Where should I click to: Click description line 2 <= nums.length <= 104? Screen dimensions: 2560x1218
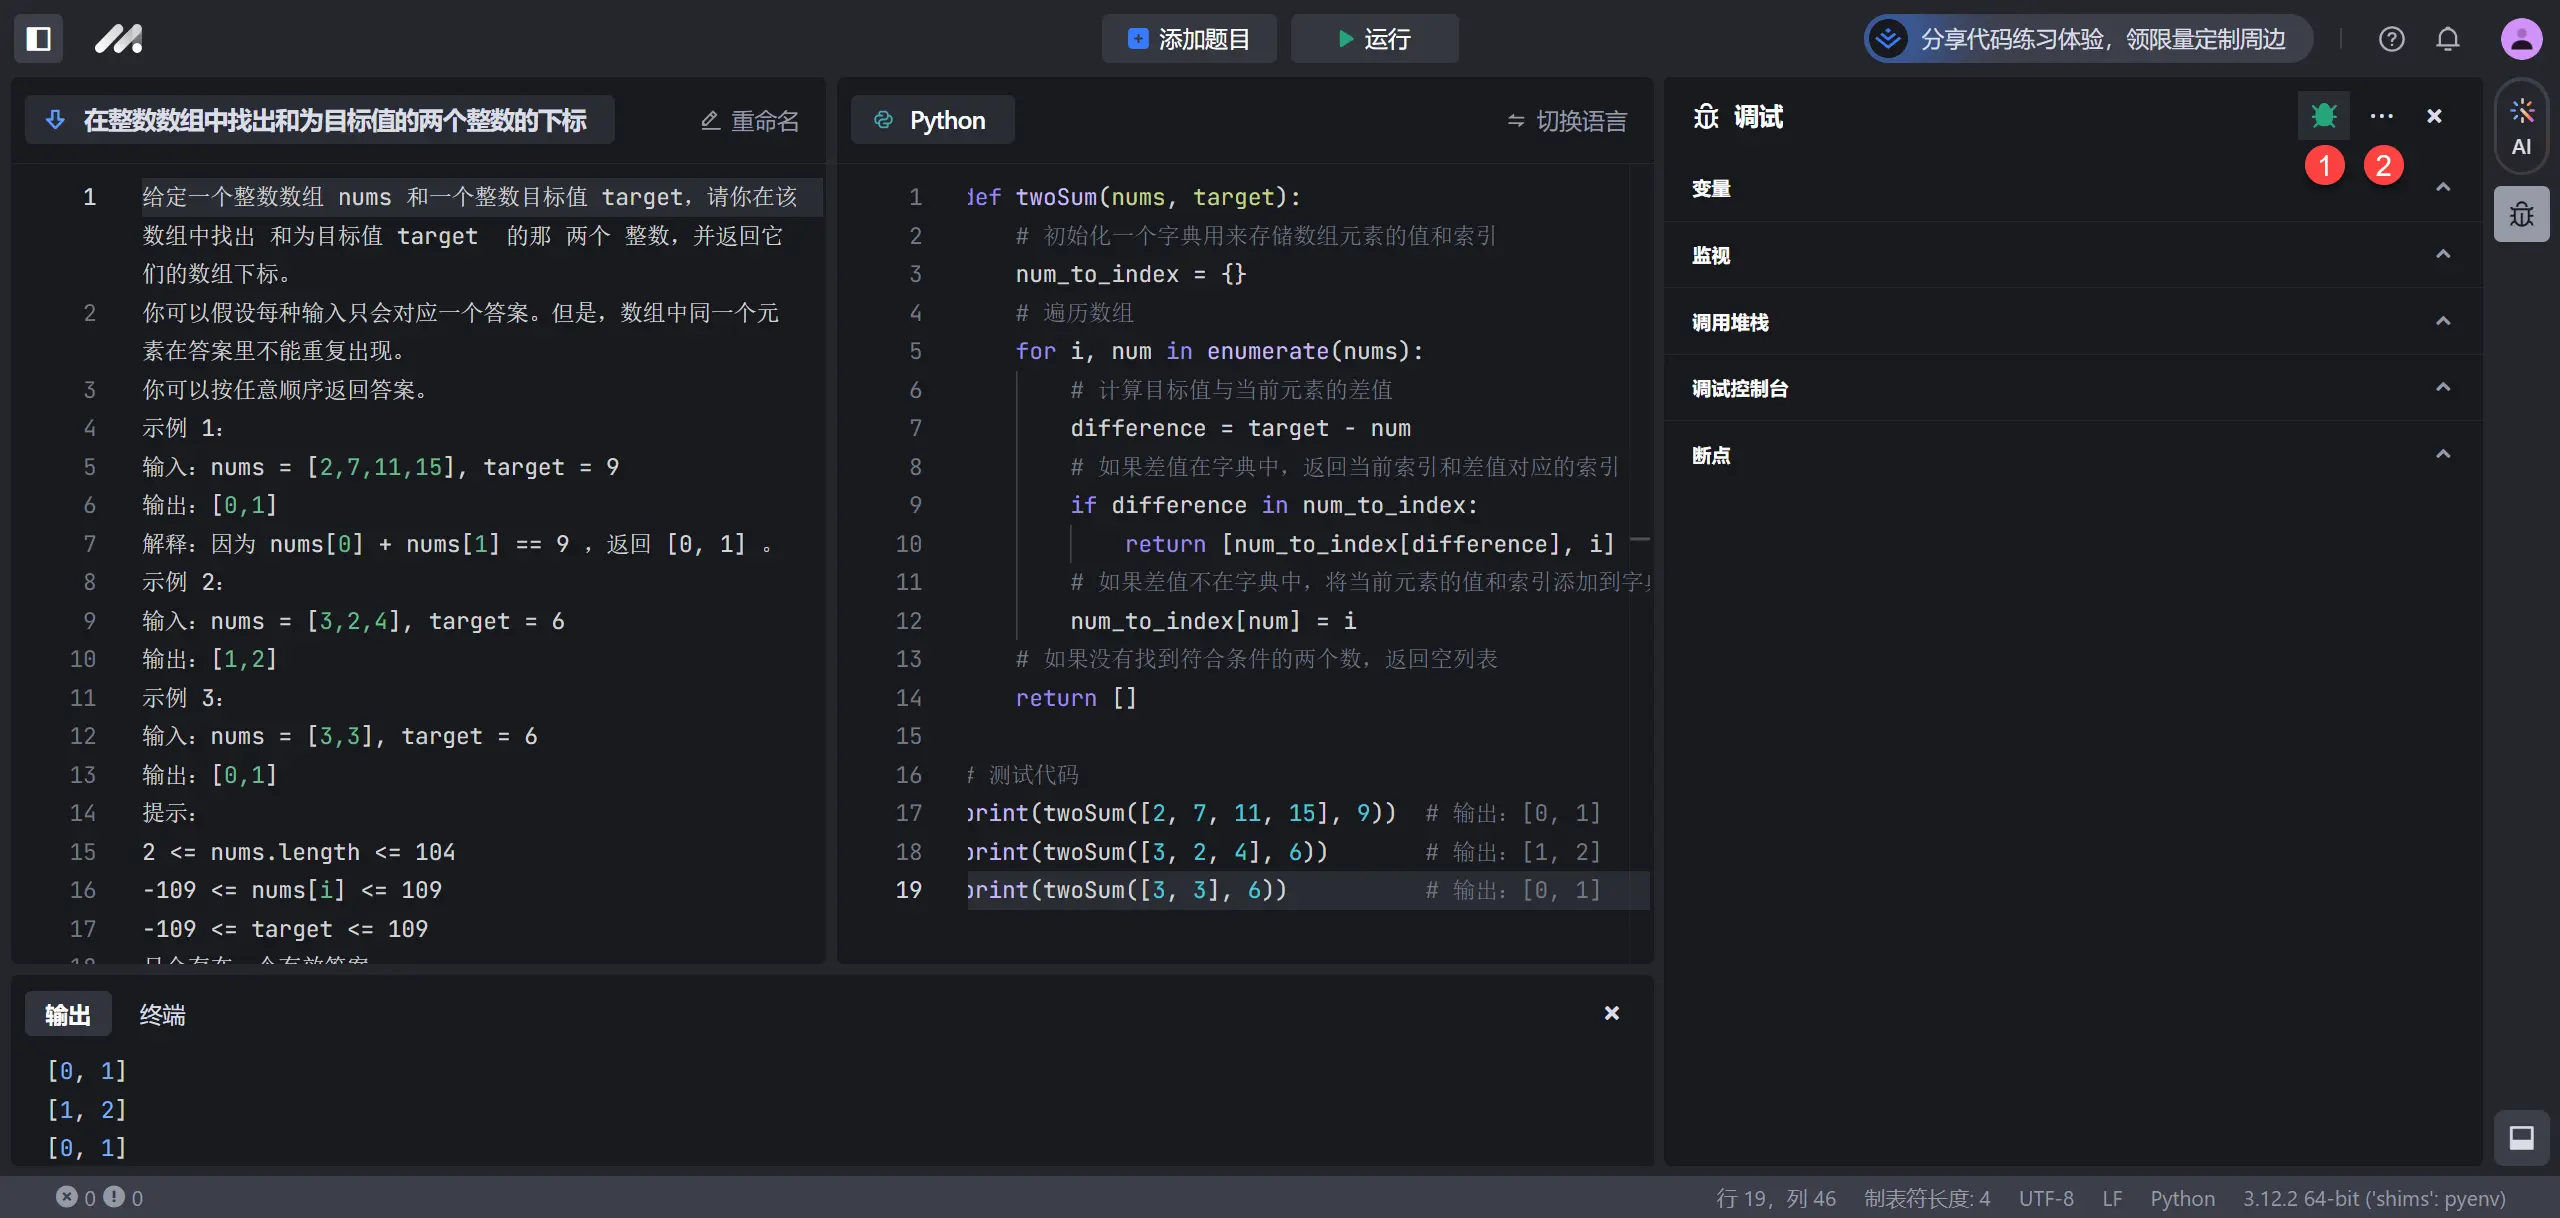click(x=299, y=852)
